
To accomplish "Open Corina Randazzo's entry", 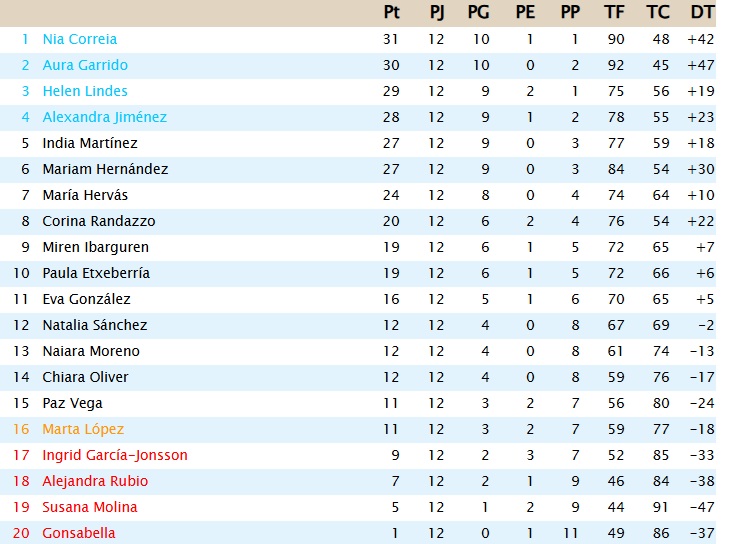I will point(98,221).
